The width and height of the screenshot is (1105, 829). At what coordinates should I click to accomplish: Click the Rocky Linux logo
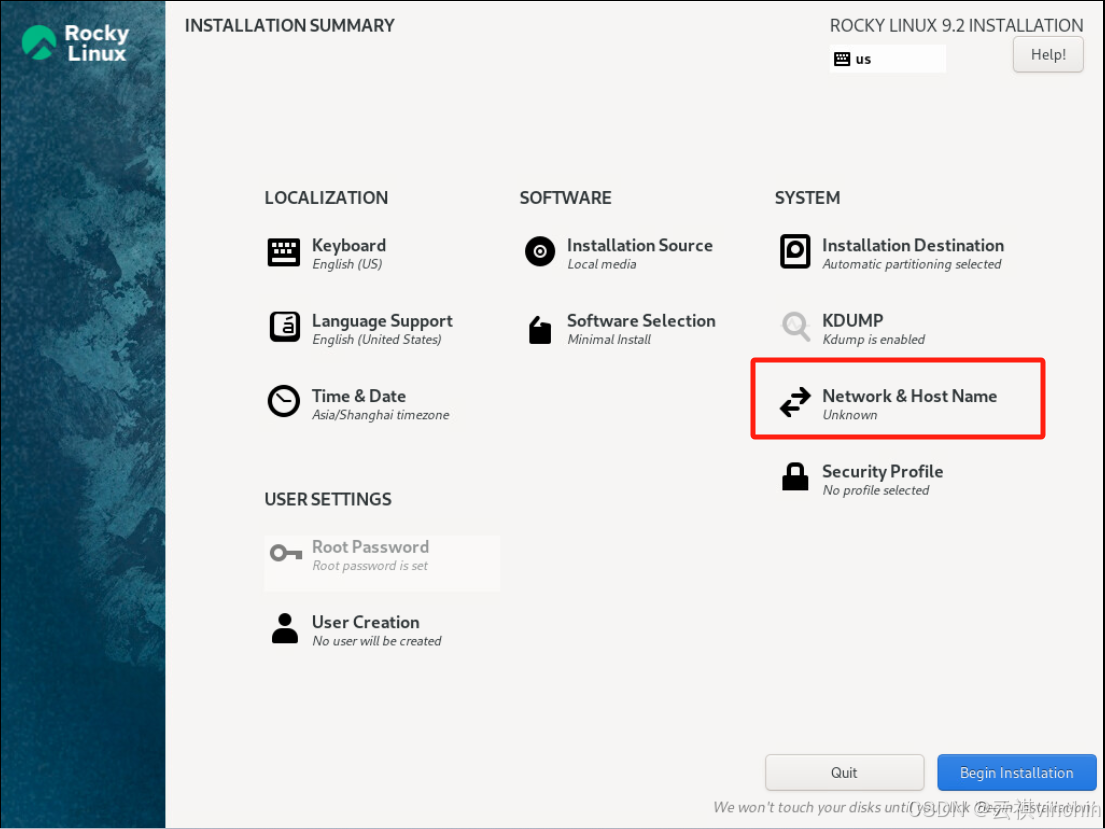click(75, 43)
